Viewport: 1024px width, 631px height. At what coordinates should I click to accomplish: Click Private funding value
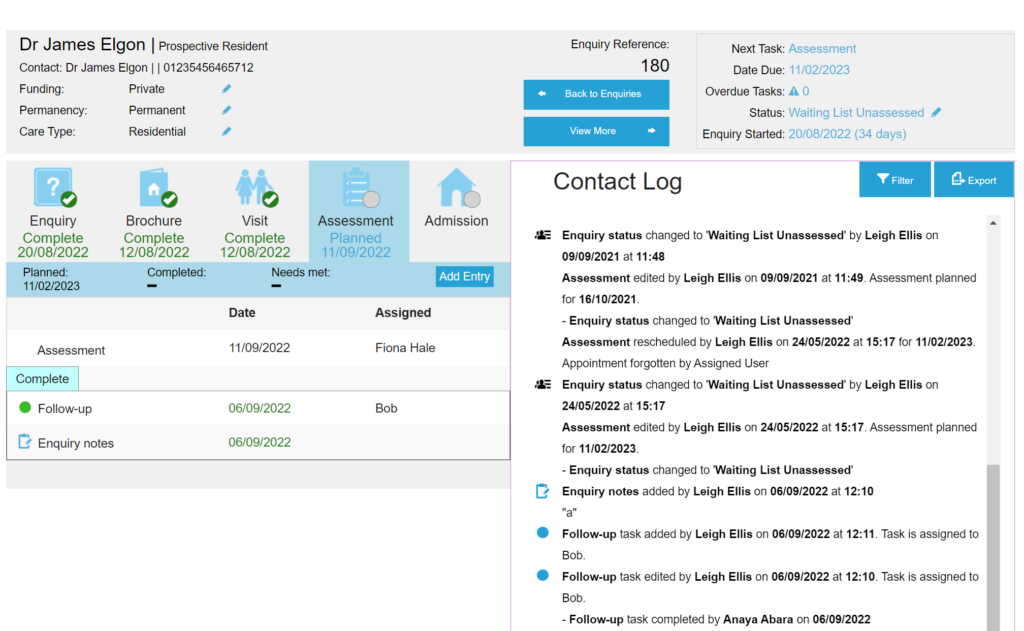click(x=146, y=89)
